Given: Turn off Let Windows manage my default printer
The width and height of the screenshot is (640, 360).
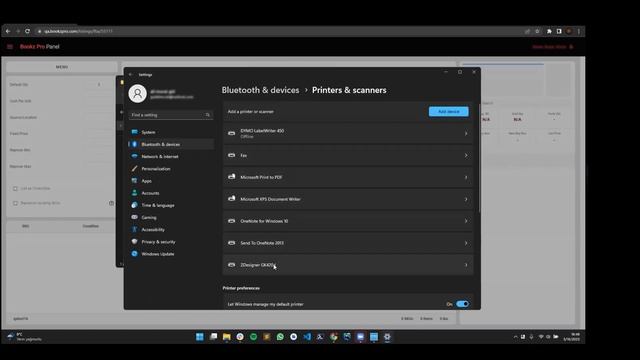Looking at the screenshot, I should click(462, 304).
